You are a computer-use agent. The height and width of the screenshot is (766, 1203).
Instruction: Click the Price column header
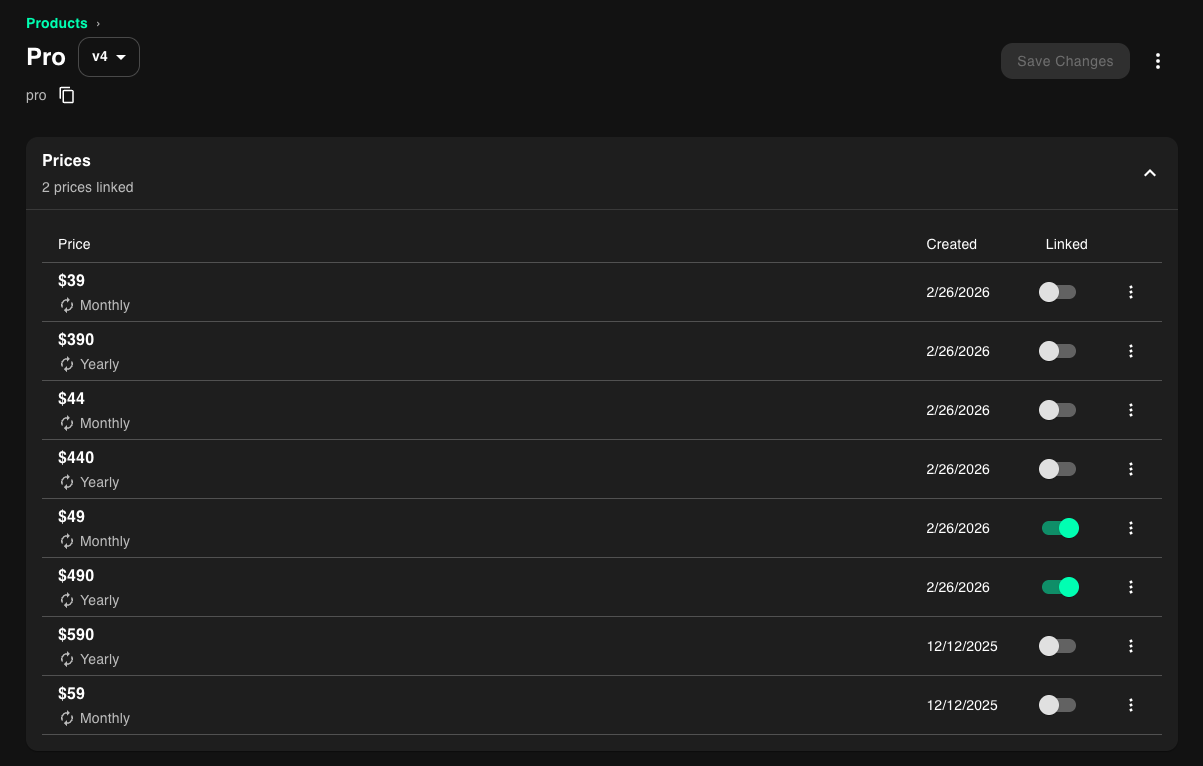coord(74,244)
